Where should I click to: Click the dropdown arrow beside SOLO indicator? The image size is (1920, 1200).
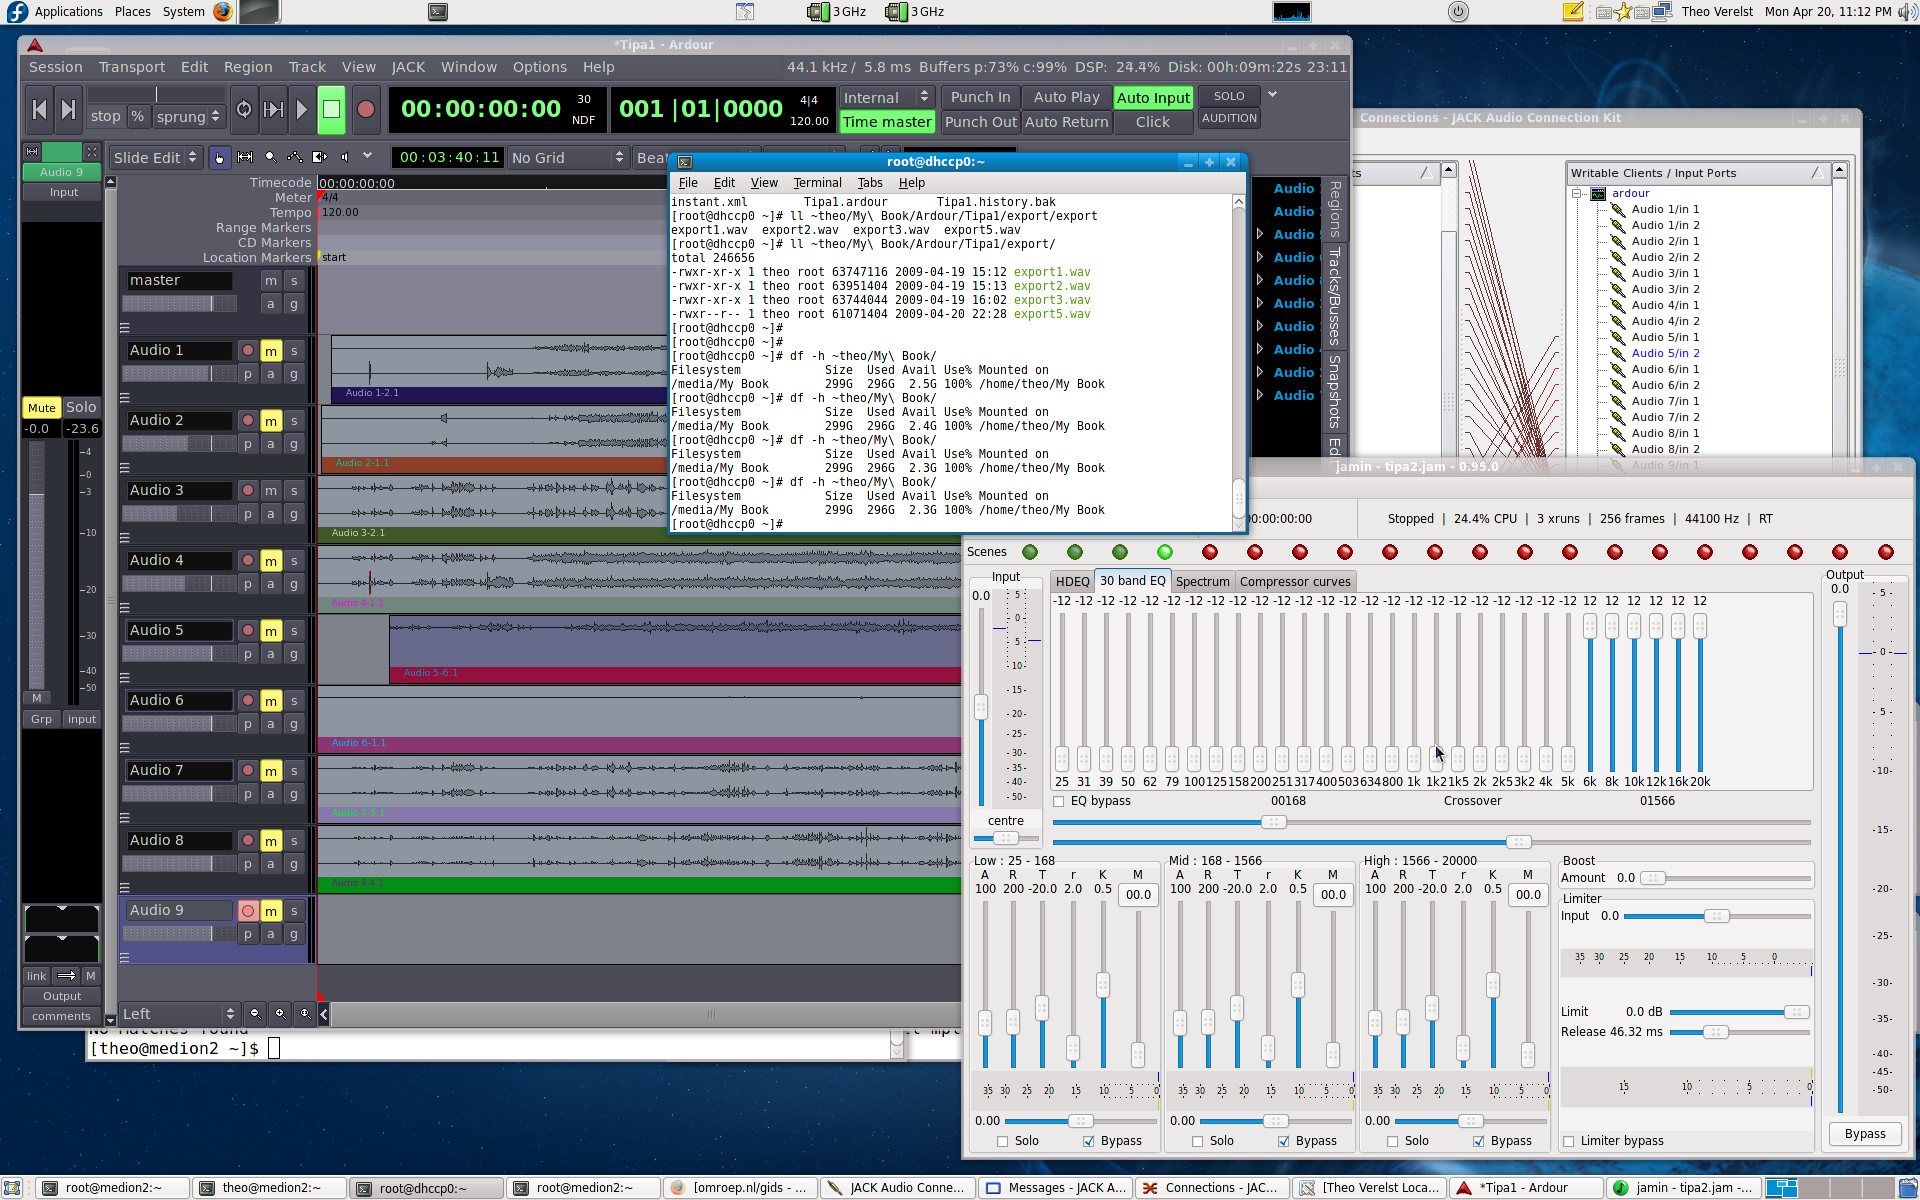pos(1272,95)
